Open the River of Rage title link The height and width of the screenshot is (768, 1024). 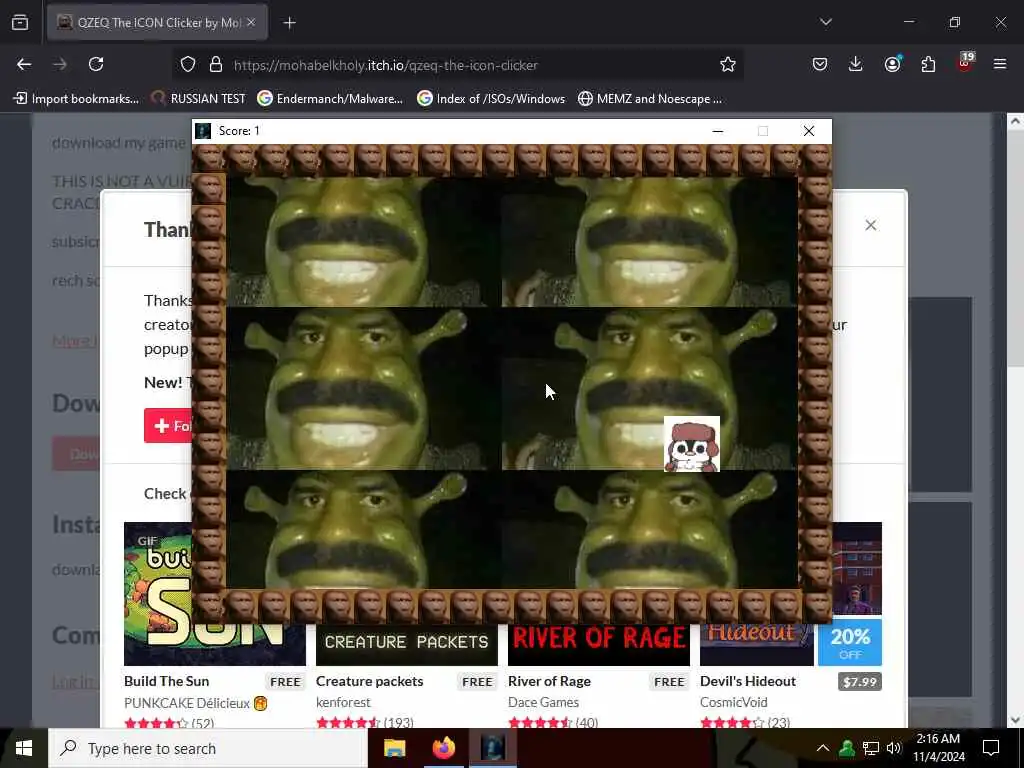[x=549, y=681]
